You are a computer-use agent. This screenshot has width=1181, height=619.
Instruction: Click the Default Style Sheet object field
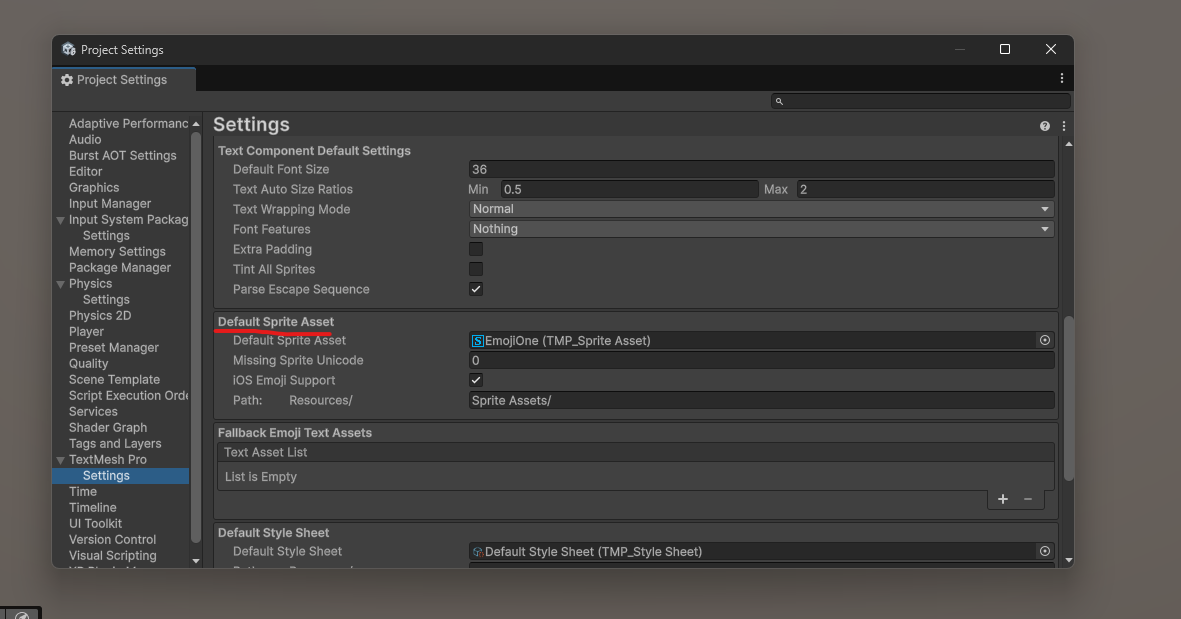(761, 551)
